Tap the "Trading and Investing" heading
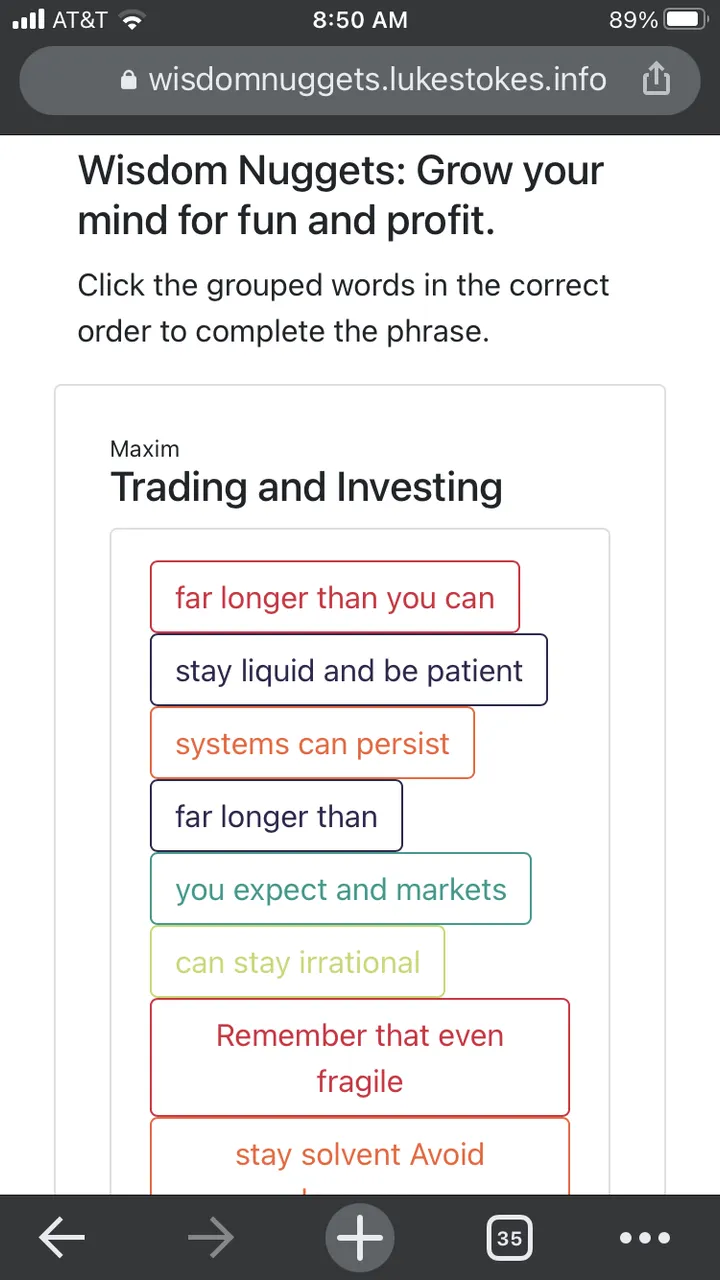 tap(306, 487)
